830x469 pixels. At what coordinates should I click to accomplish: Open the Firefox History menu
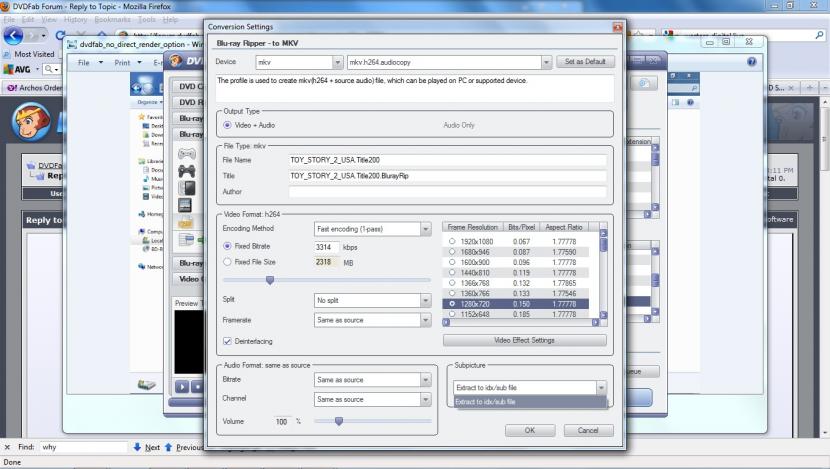point(75,20)
